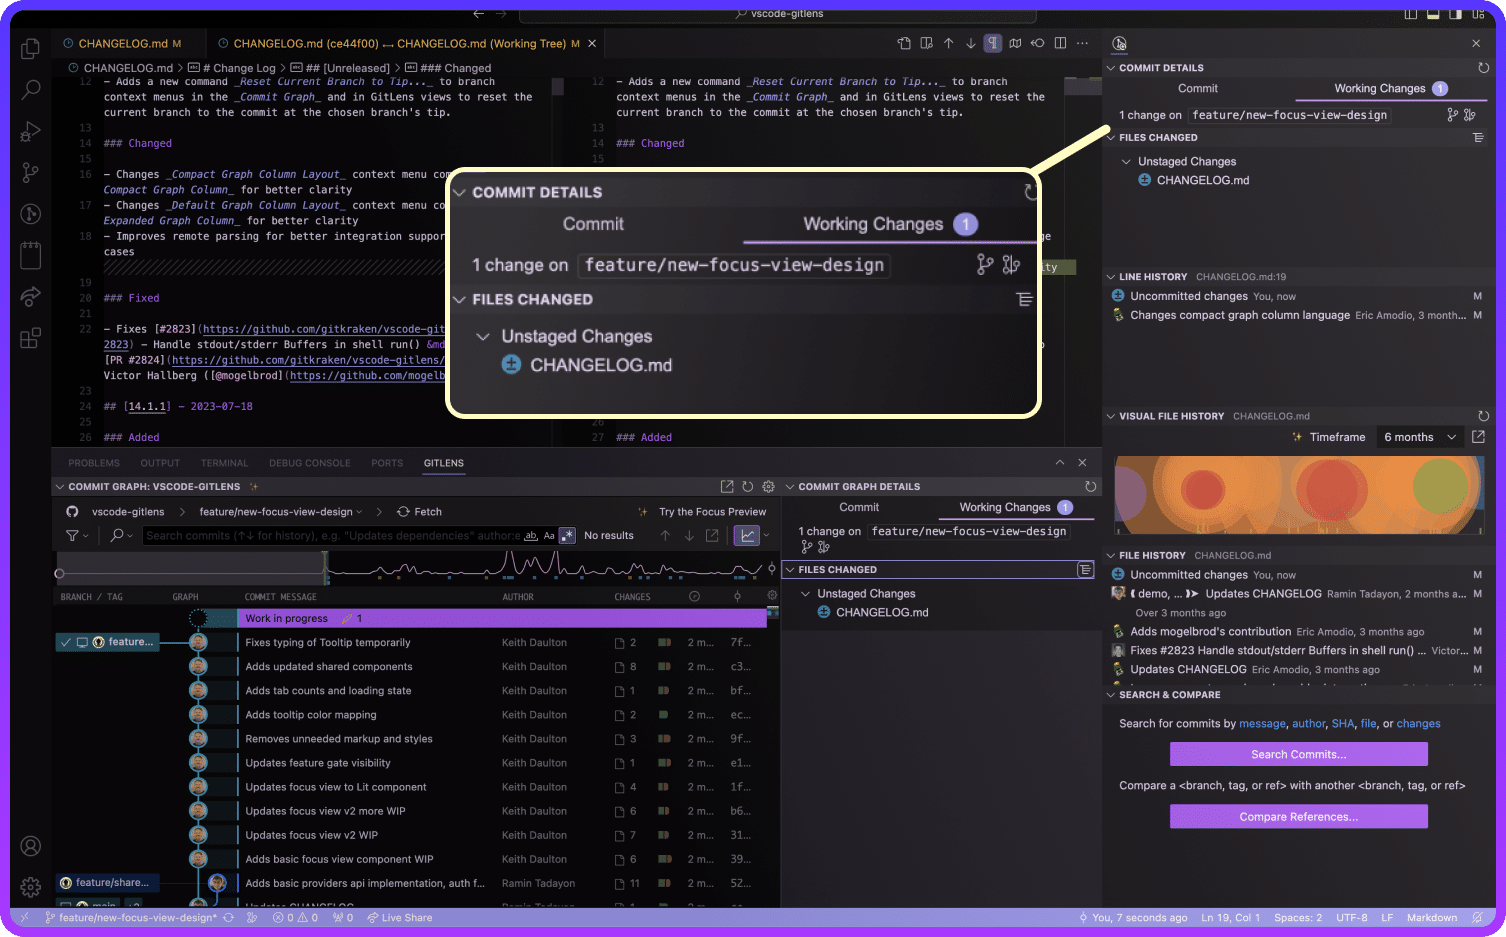Select Commit tab in Commit Graph Details
This screenshot has height=937, width=1506.
click(x=859, y=507)
